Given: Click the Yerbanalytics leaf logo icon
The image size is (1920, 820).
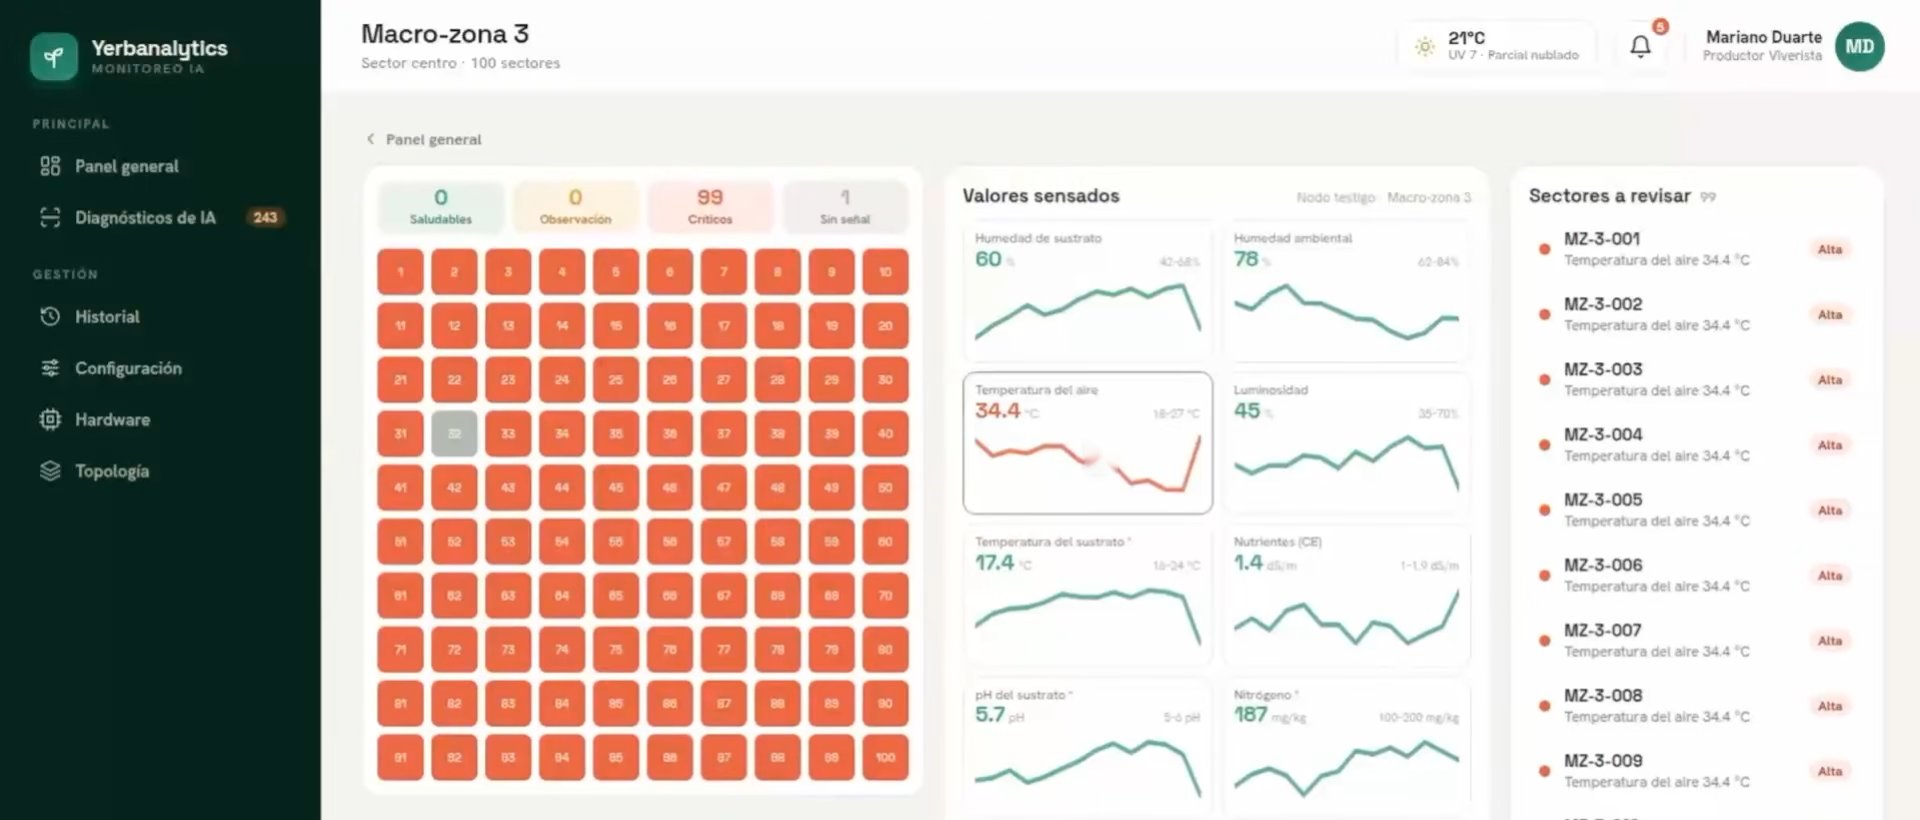Looking at the screenshot, I should [x=54, y=56].
